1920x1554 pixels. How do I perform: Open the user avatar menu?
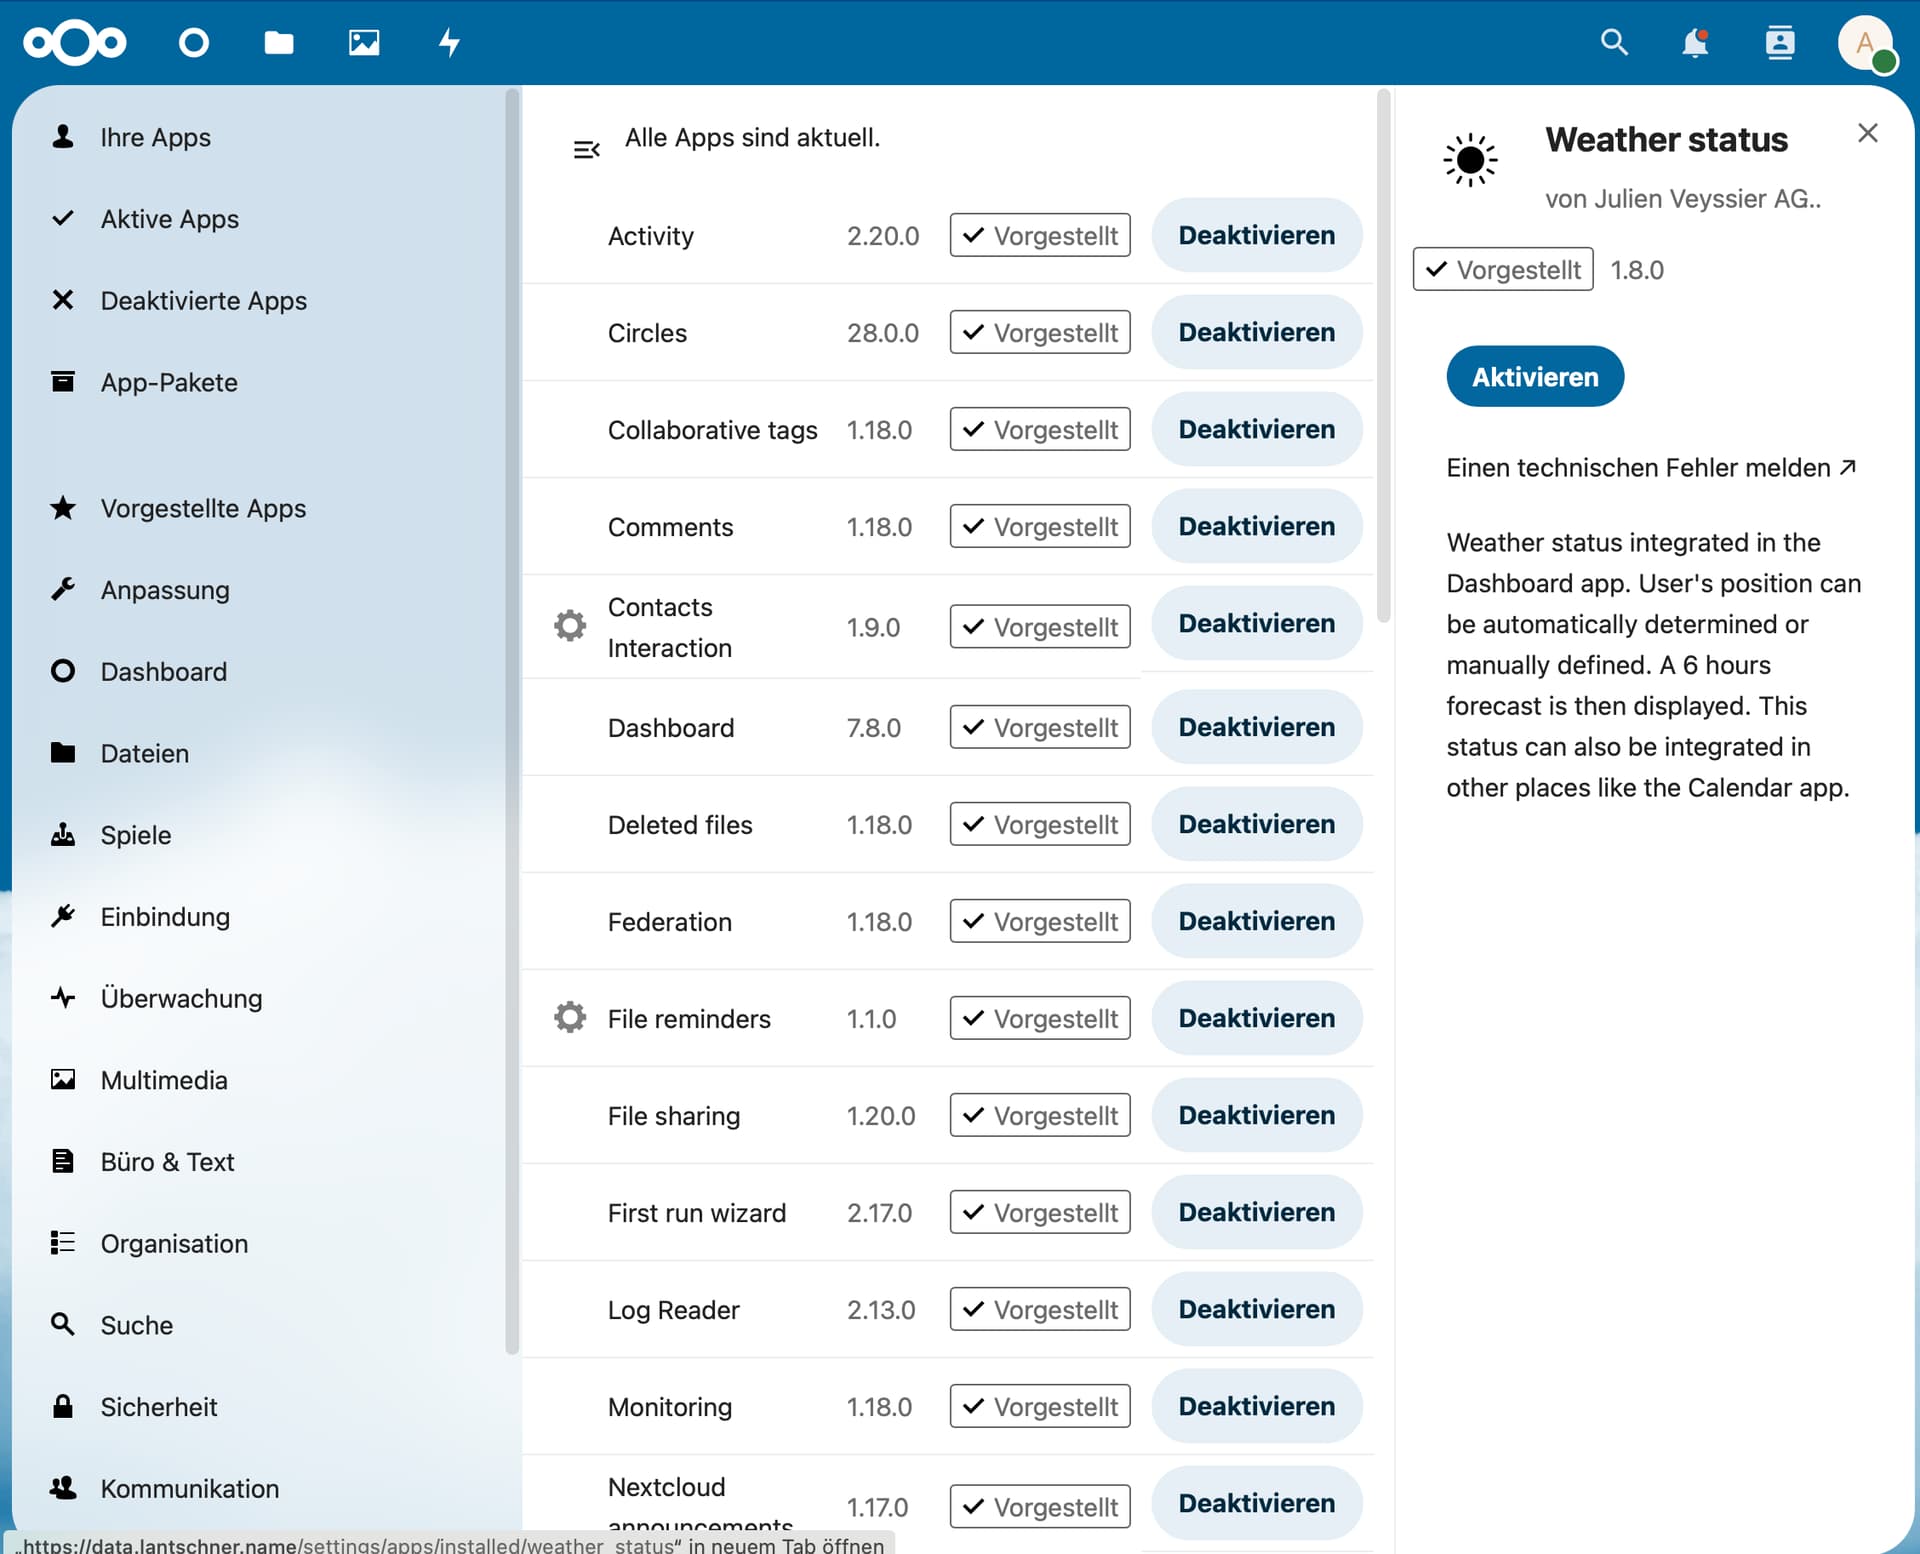(x=1866, y=44)
